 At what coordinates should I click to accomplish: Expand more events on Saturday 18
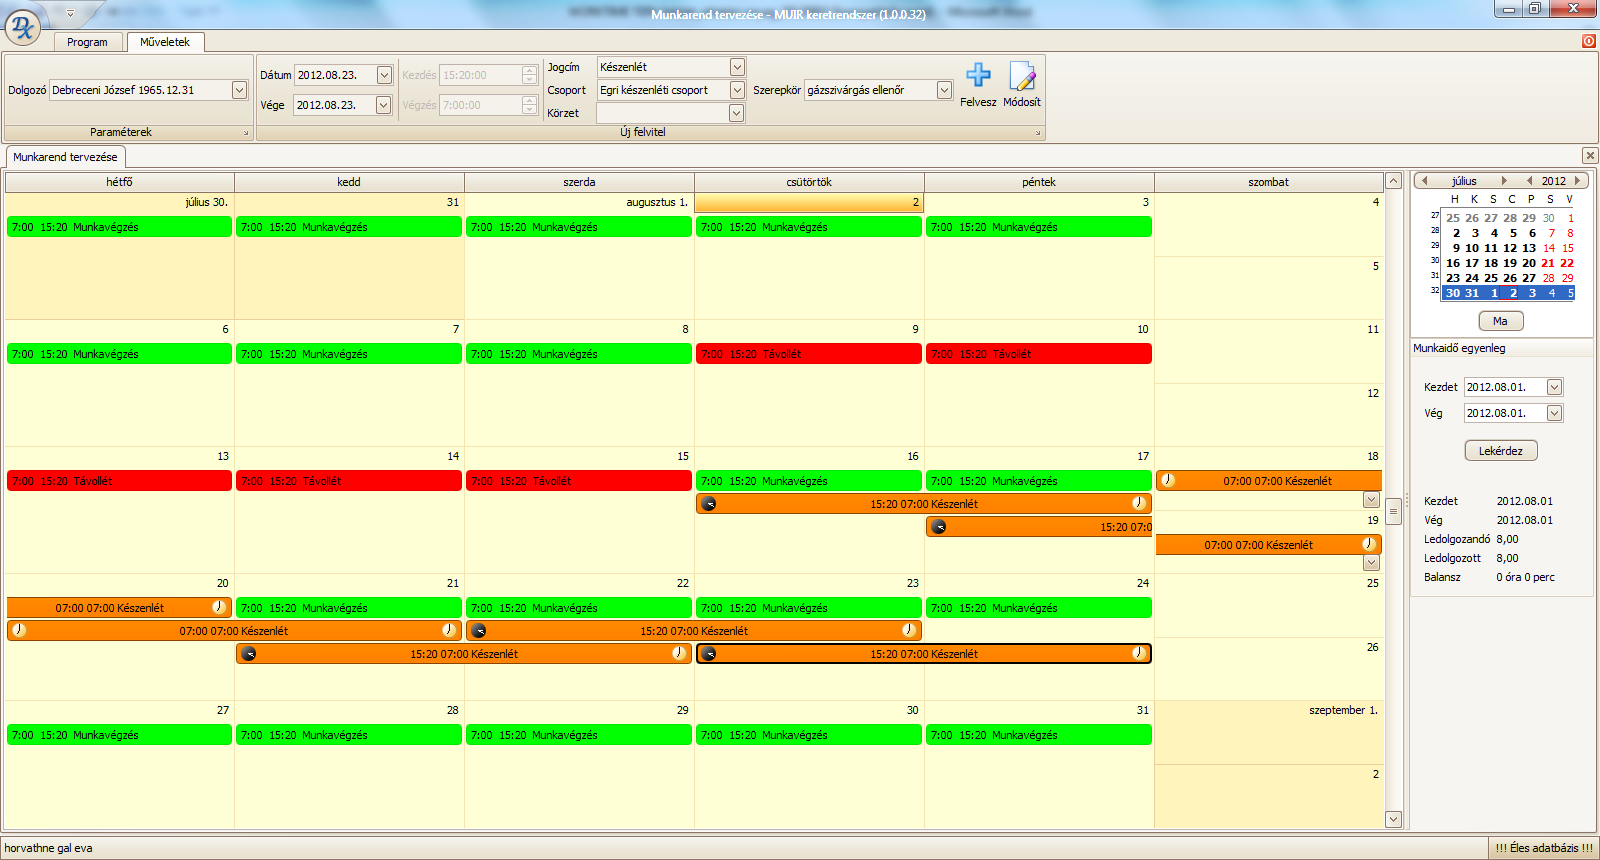click(x=1371, y=499)
